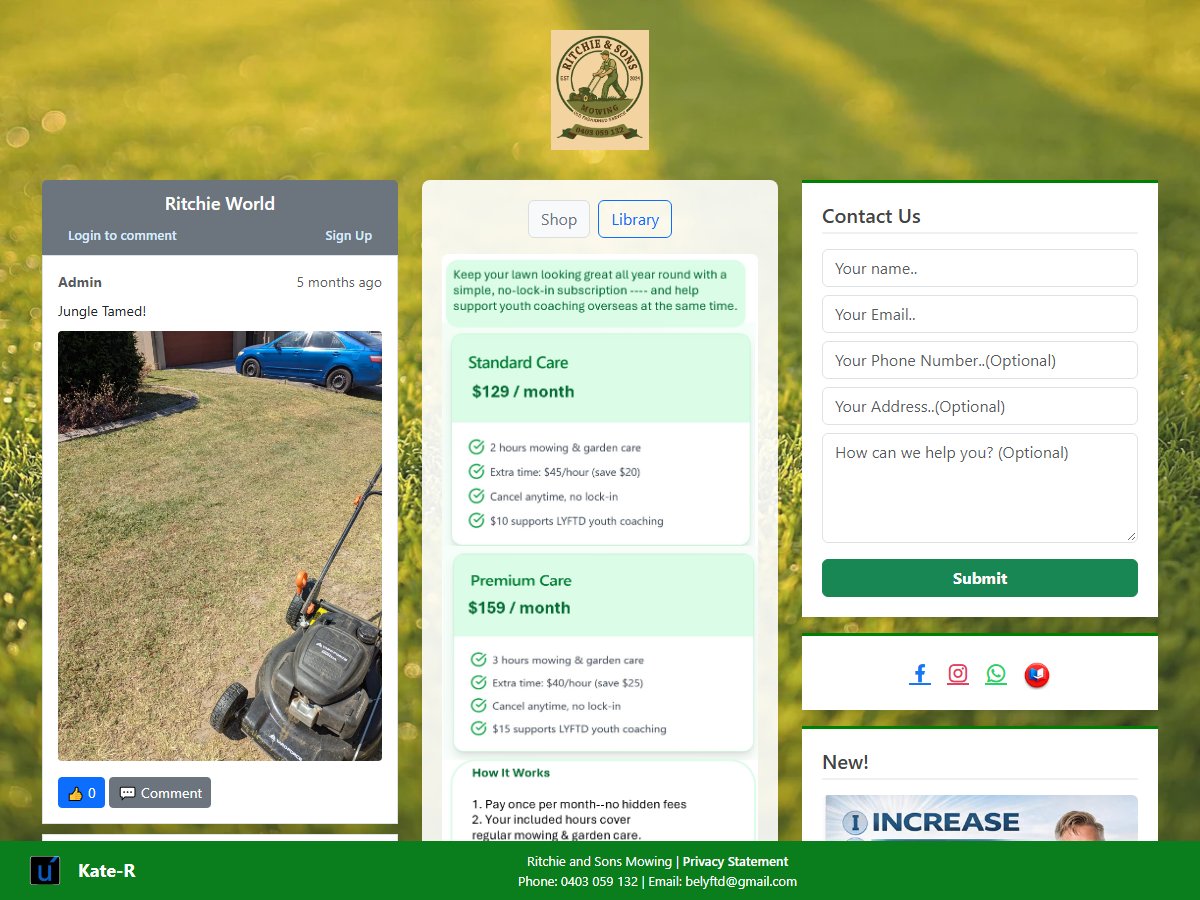Click '3 hours mowing & garden care' line

pos(568,660)
